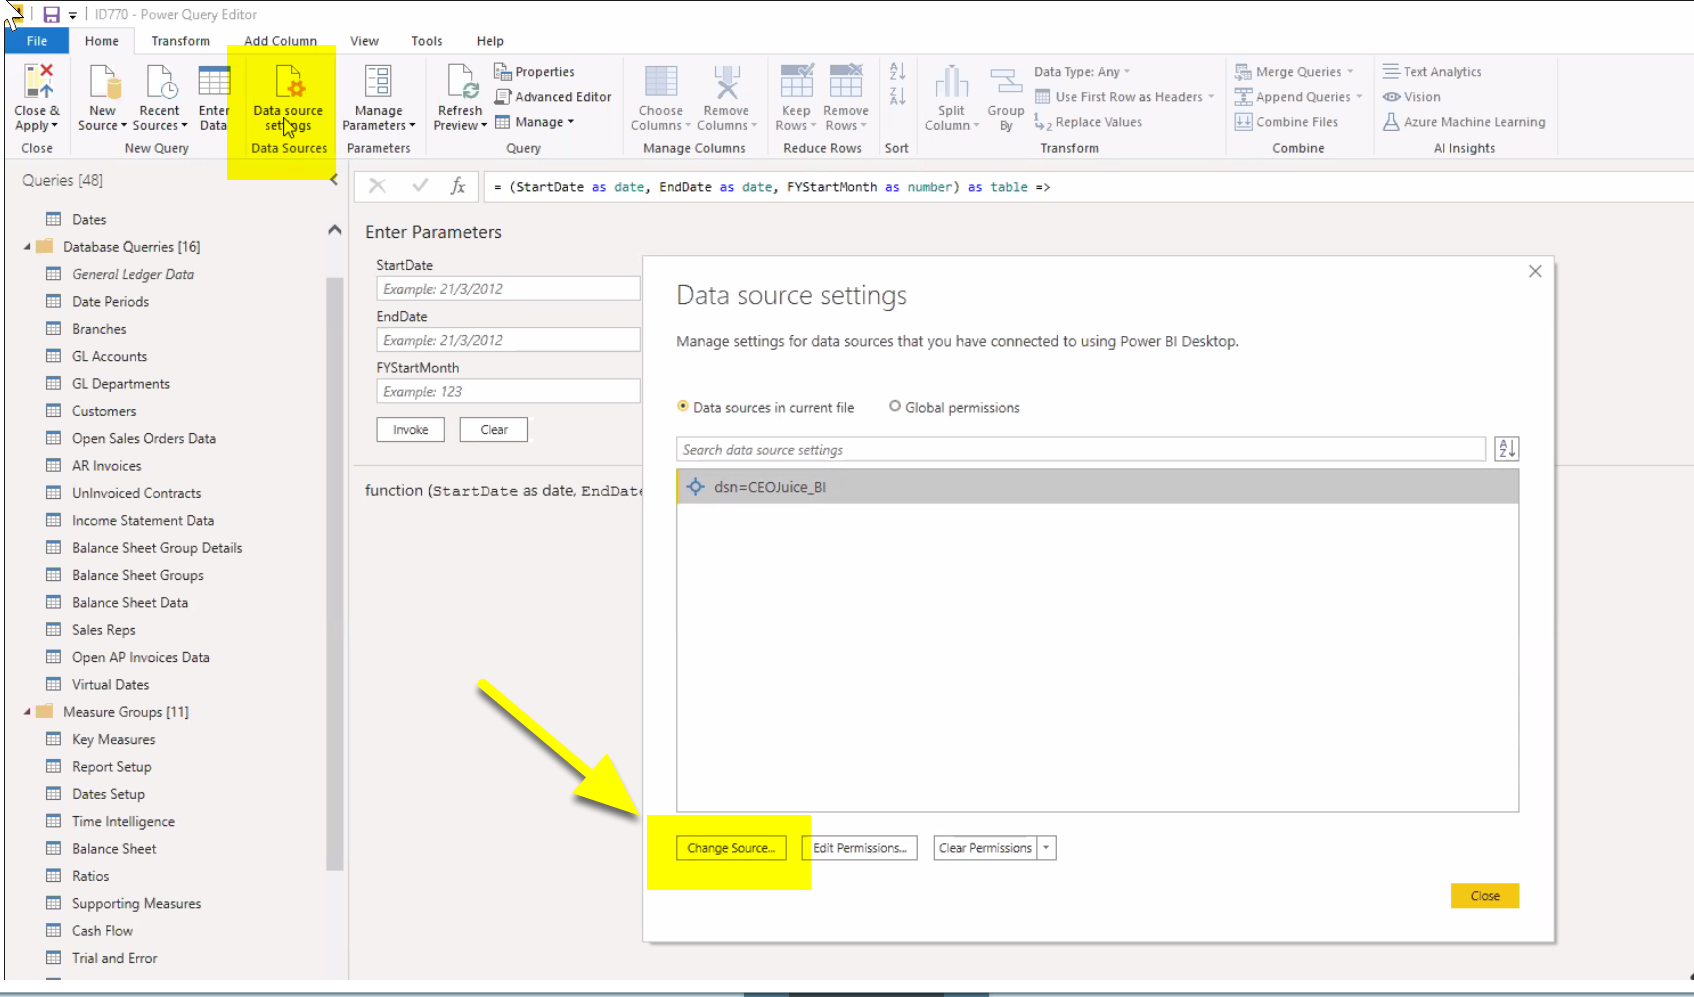Open the Manage query dropdown

pos(535,122)
